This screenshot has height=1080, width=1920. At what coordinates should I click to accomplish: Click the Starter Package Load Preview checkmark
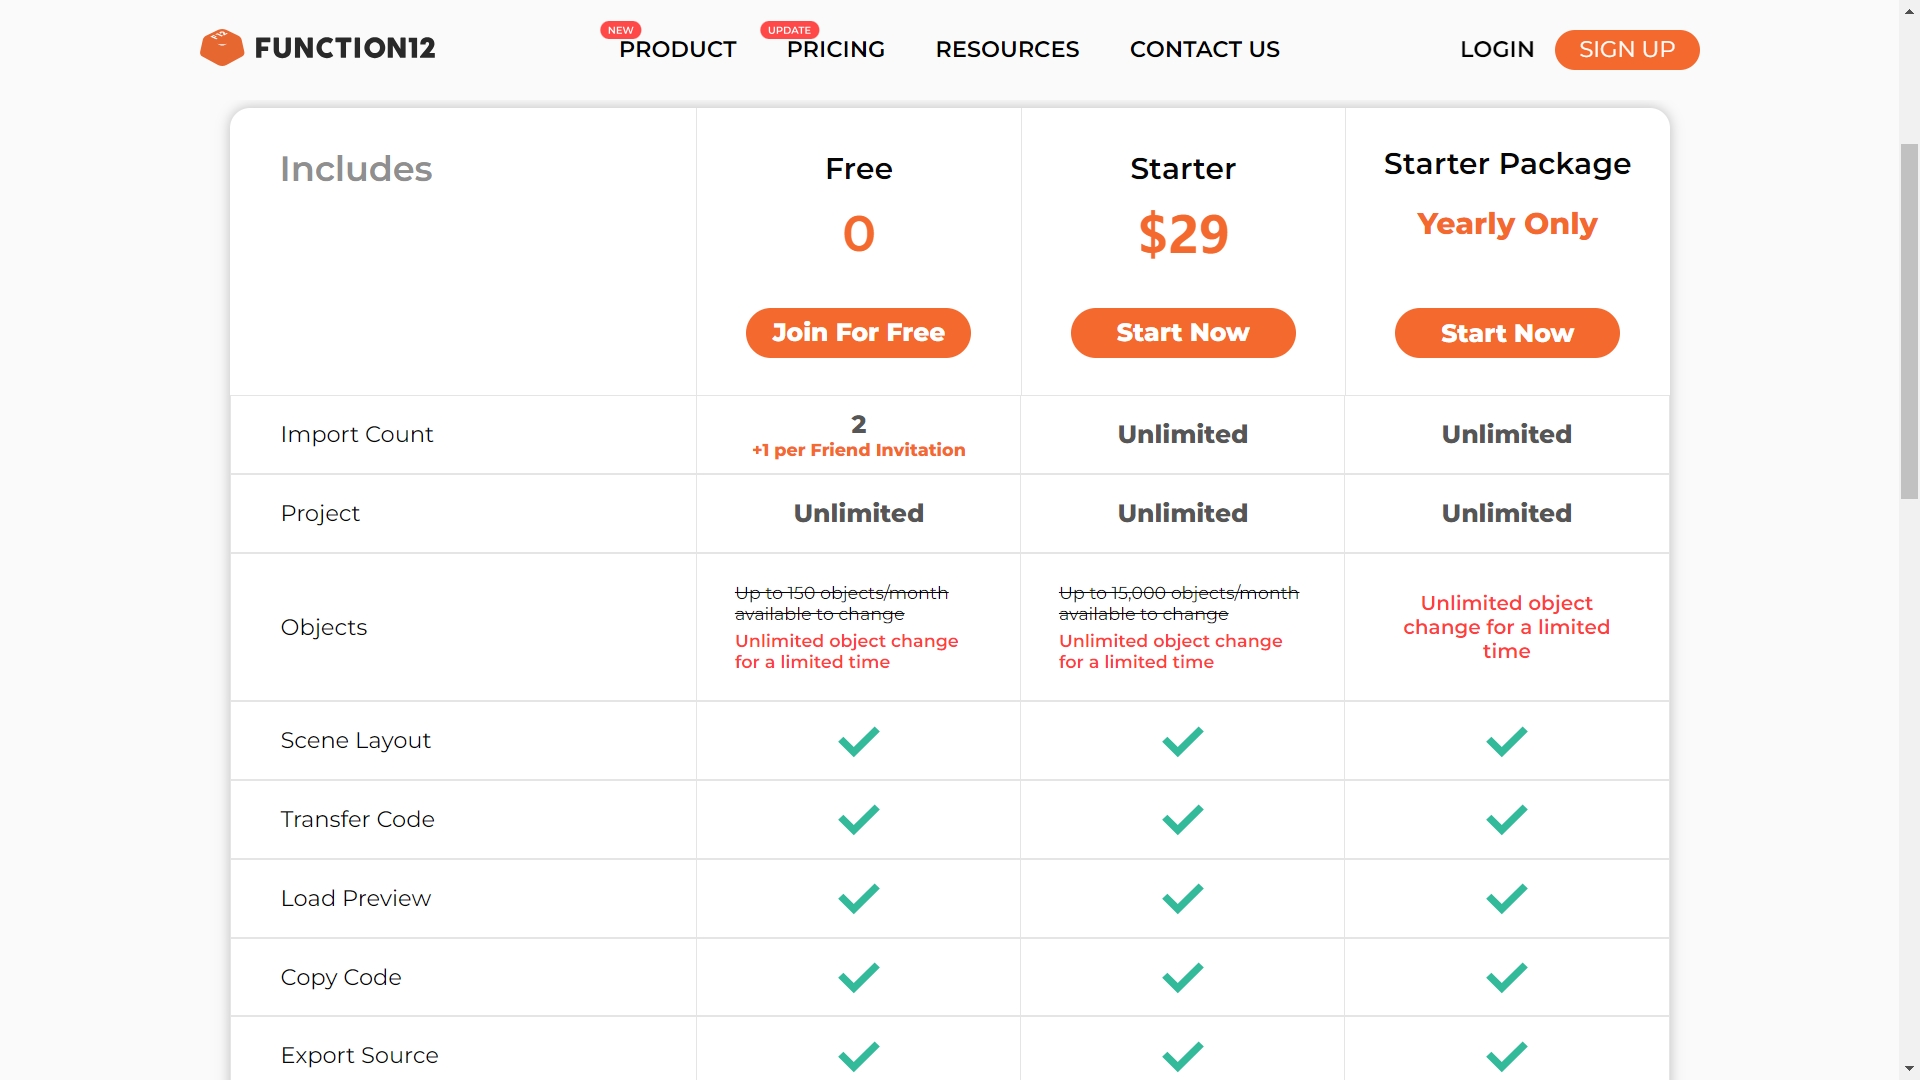(x=1507, y=899)
